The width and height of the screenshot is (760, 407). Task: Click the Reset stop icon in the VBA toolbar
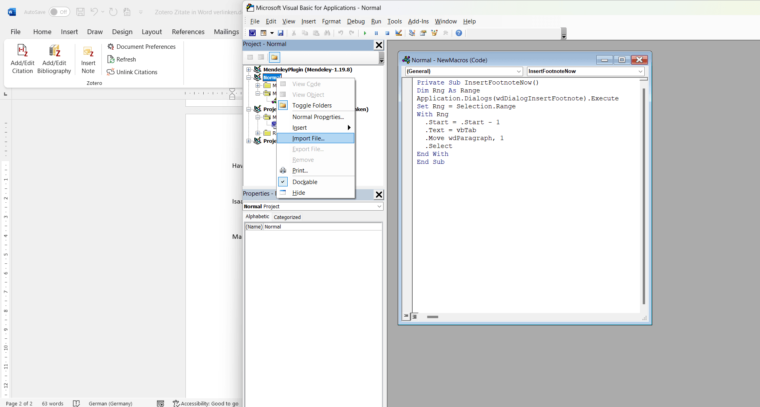tap(387, 33)
